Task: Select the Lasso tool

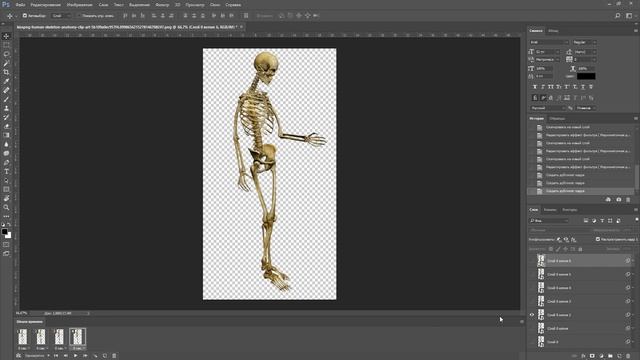Action: point(6,54)
